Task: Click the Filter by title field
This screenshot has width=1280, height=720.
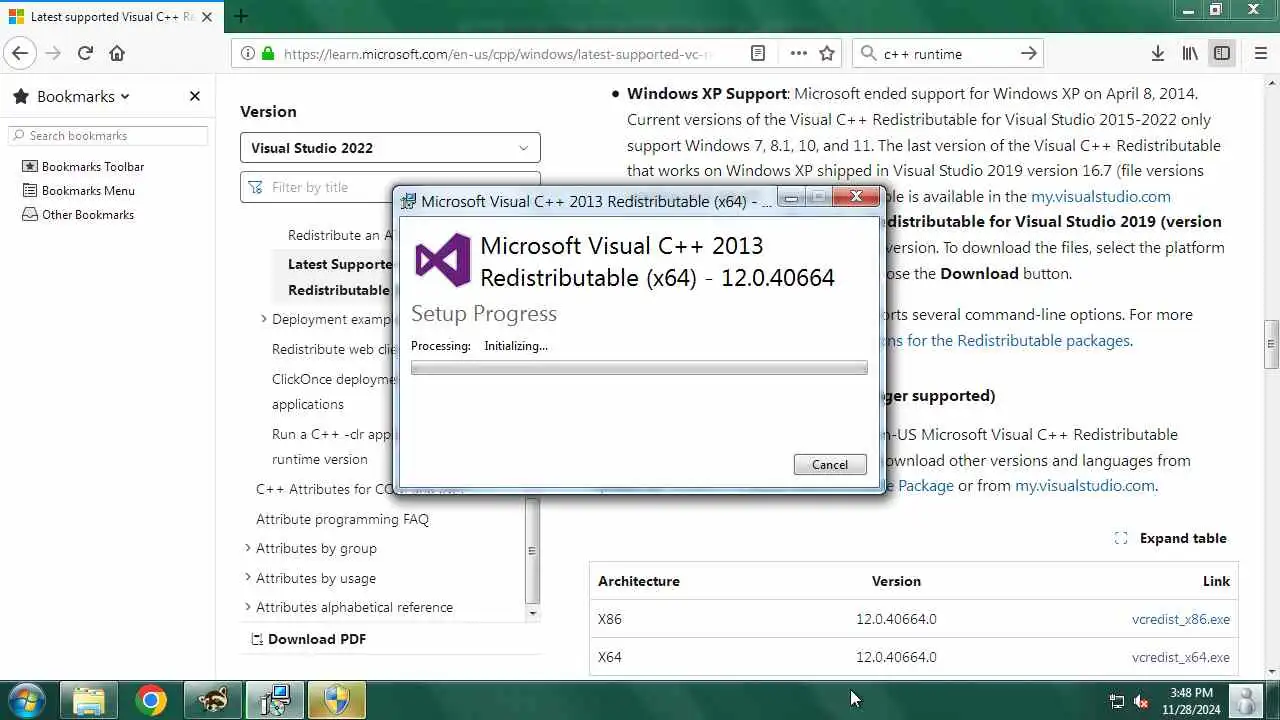Action: [x=390, y=187]
